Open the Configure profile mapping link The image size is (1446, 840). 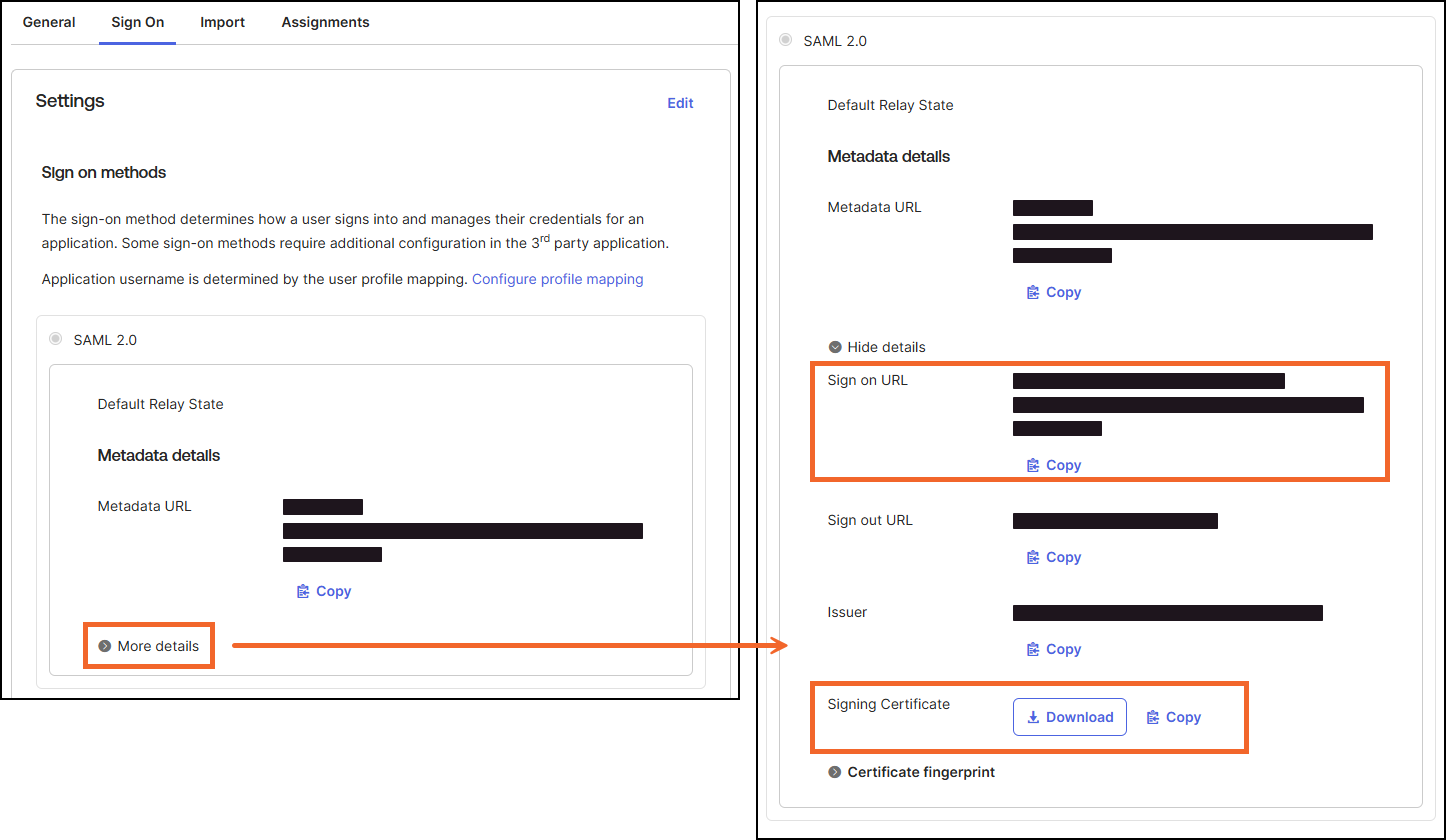[557, 279]
